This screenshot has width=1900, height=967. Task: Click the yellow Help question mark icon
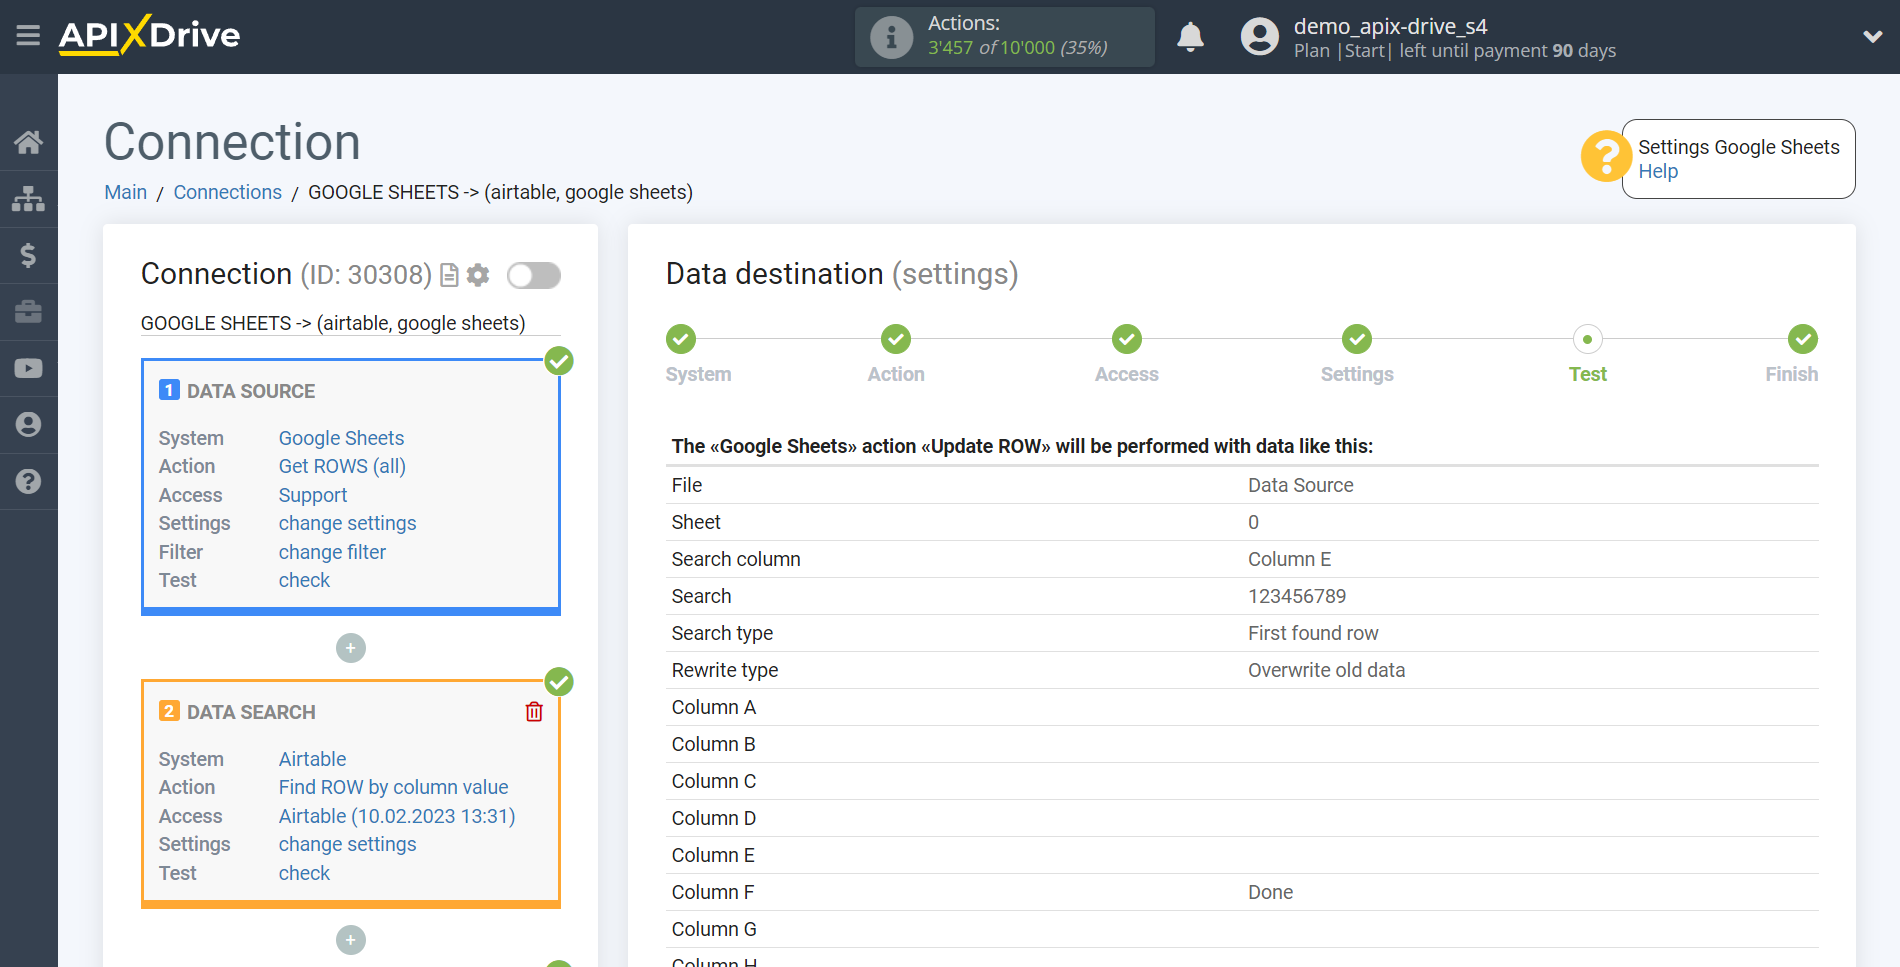(1605, 157)
